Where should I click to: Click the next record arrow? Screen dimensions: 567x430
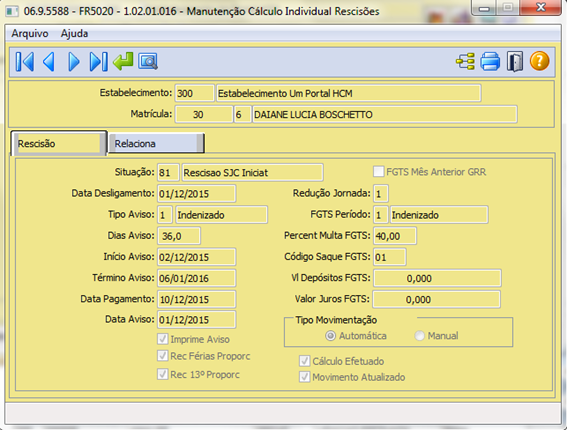74,61
